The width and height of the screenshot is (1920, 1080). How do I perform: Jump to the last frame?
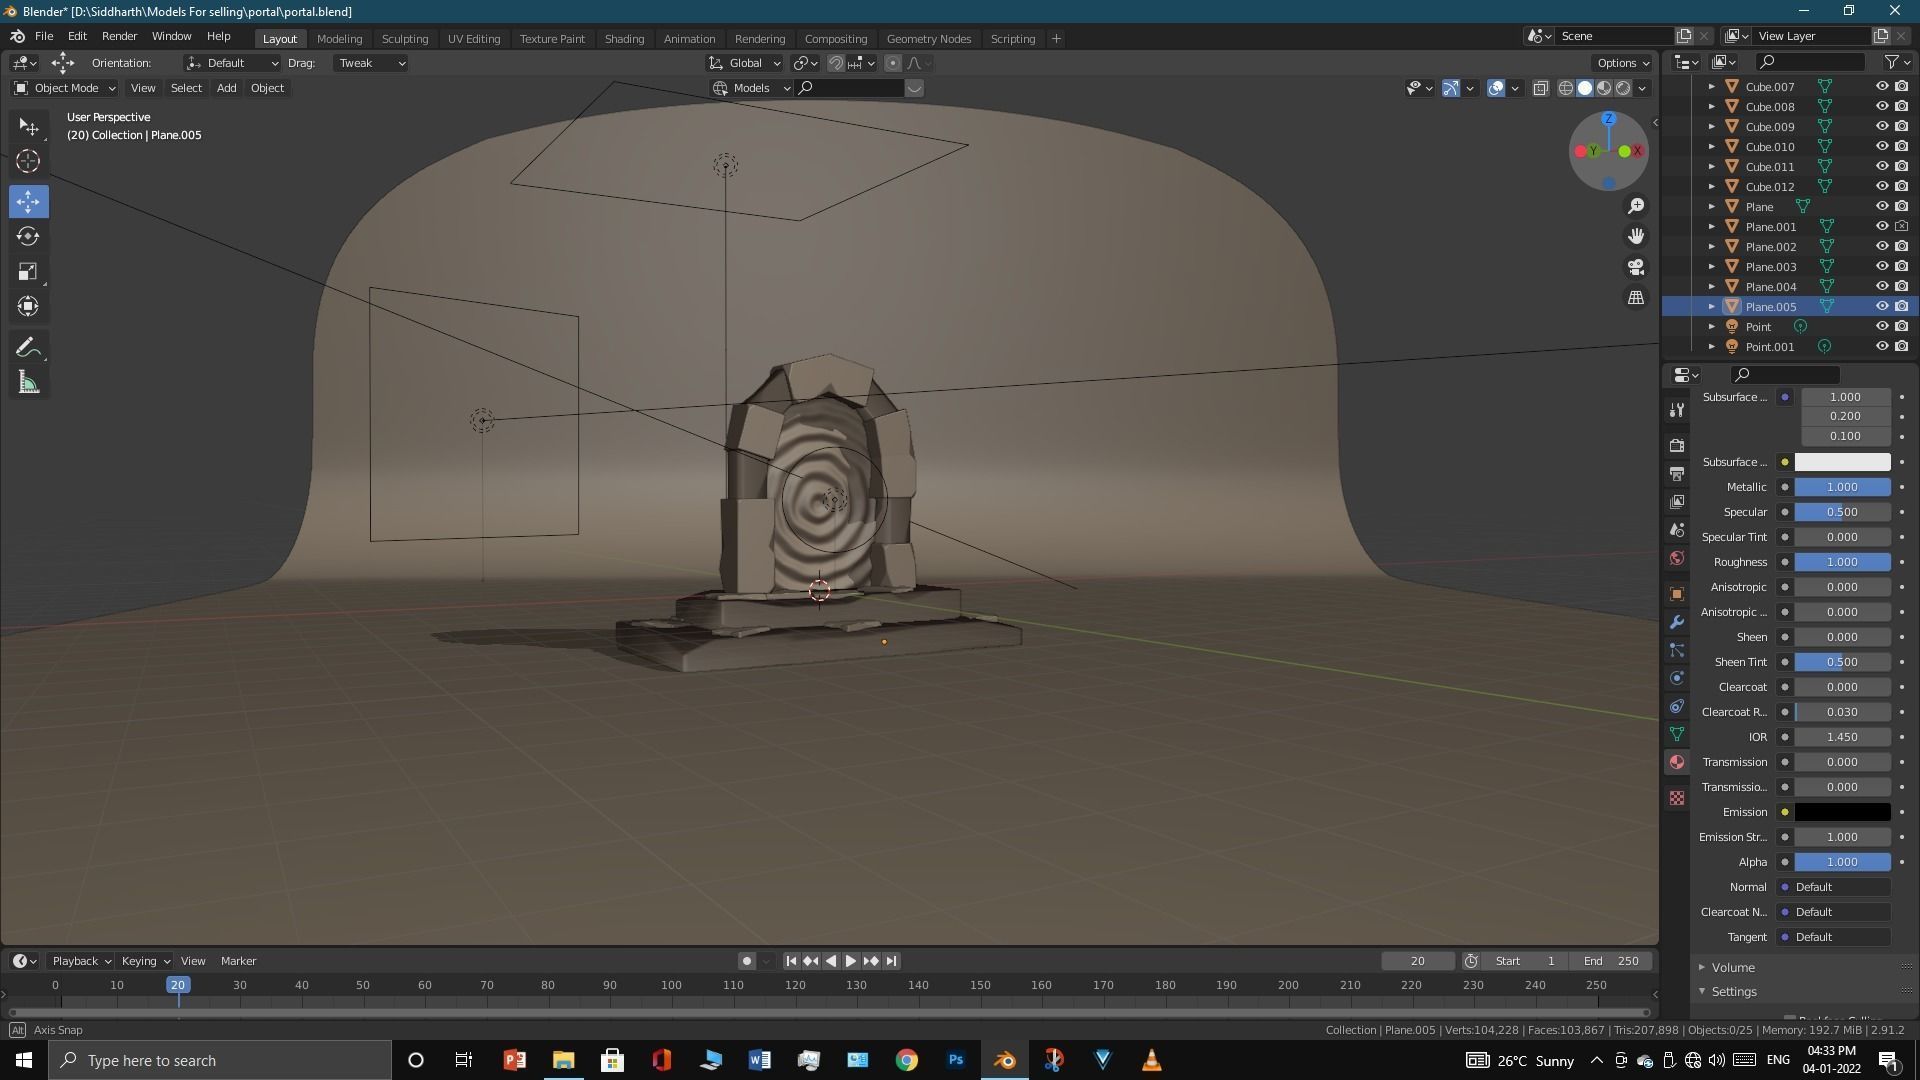click(x=891, y=961)
